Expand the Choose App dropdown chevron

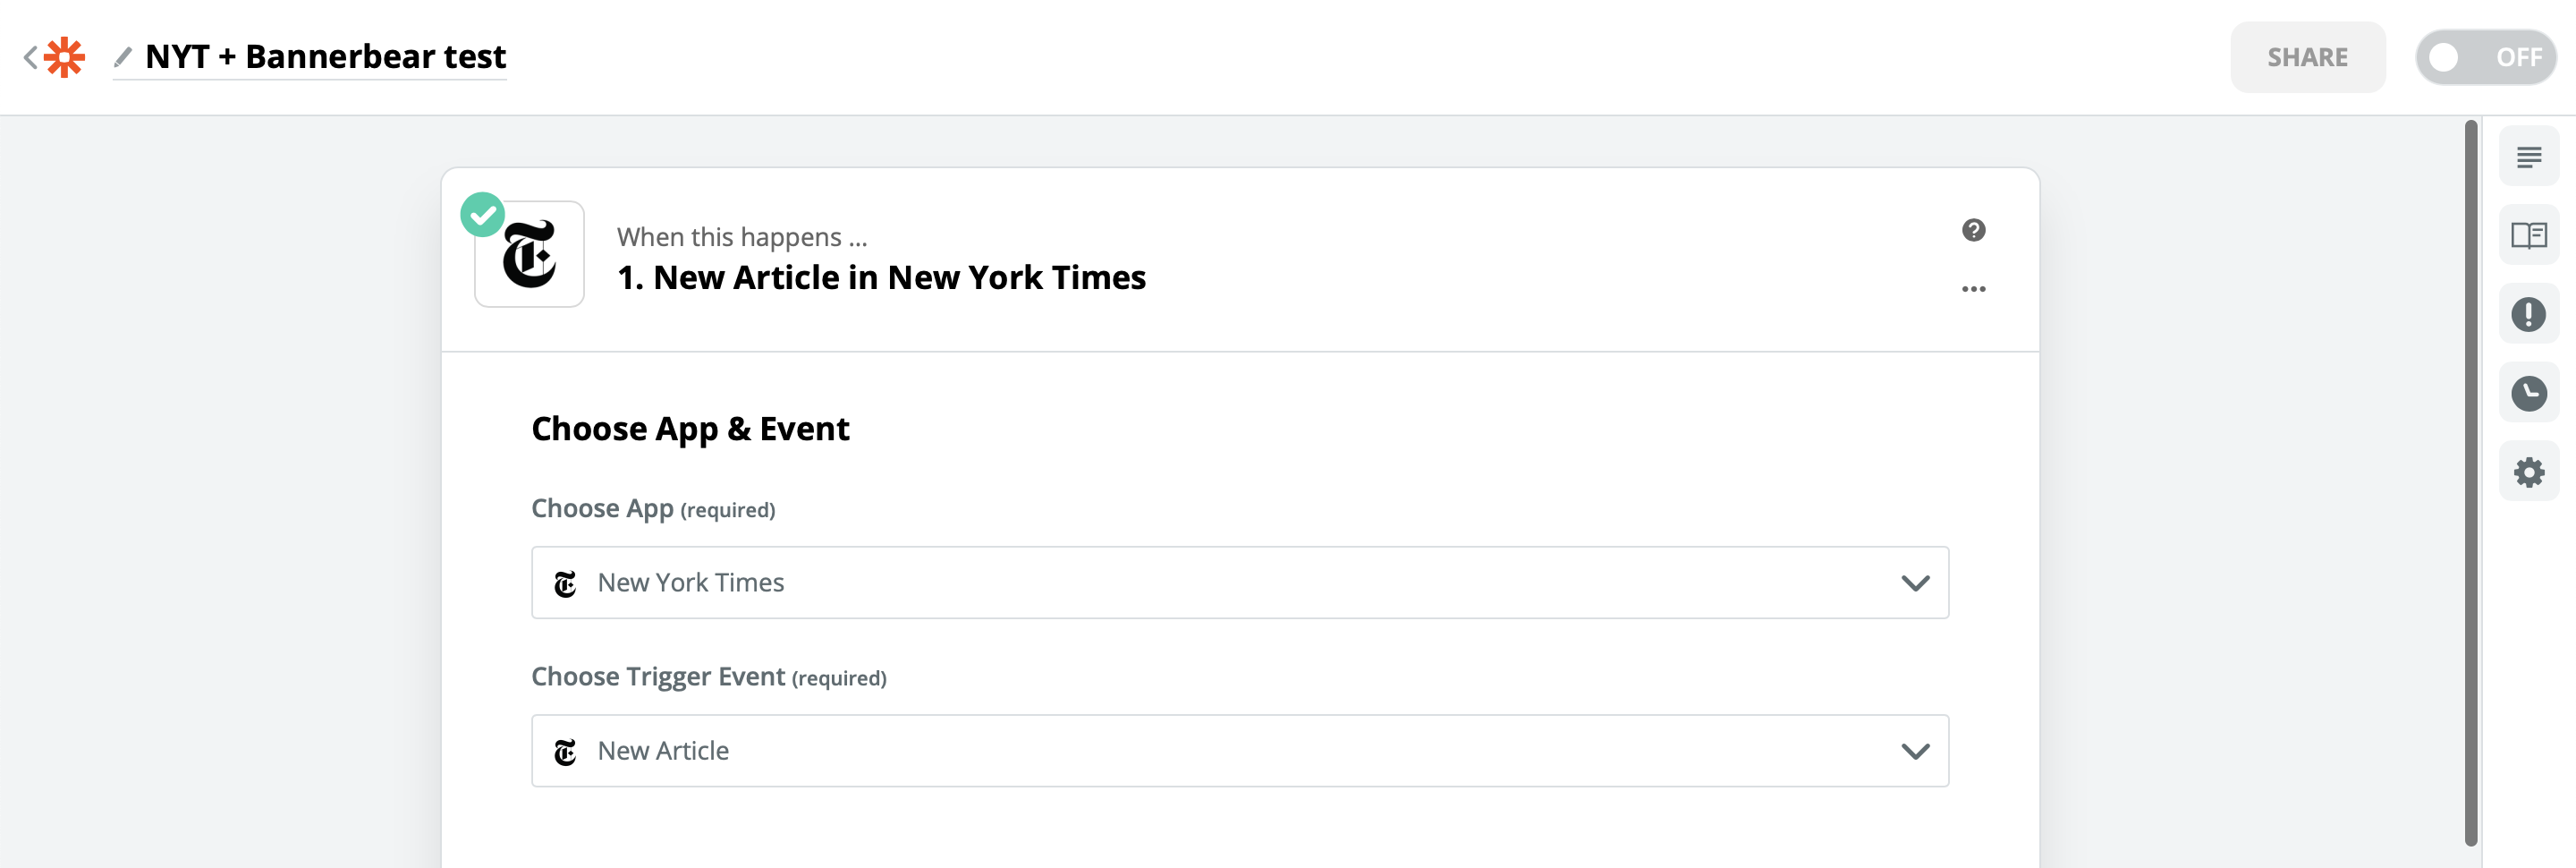pos(1914,583)
